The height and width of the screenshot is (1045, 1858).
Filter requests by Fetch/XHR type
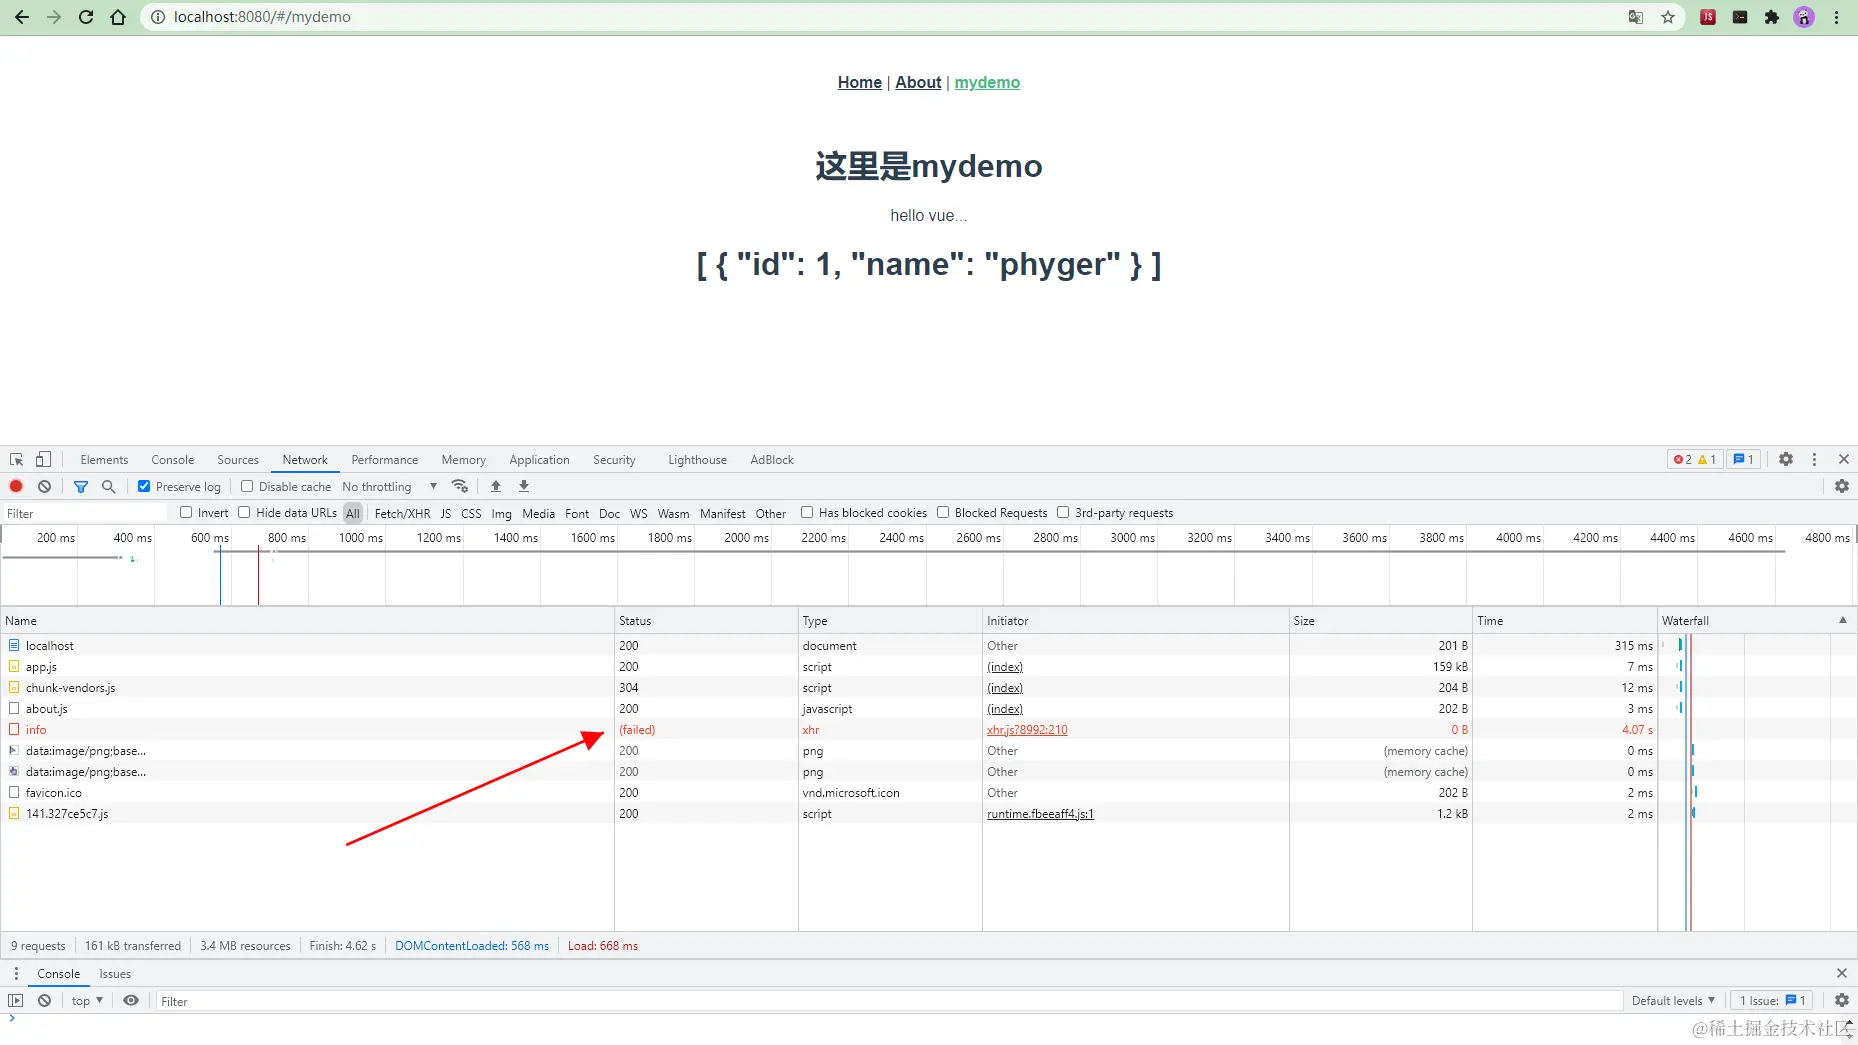pos(402,514)
